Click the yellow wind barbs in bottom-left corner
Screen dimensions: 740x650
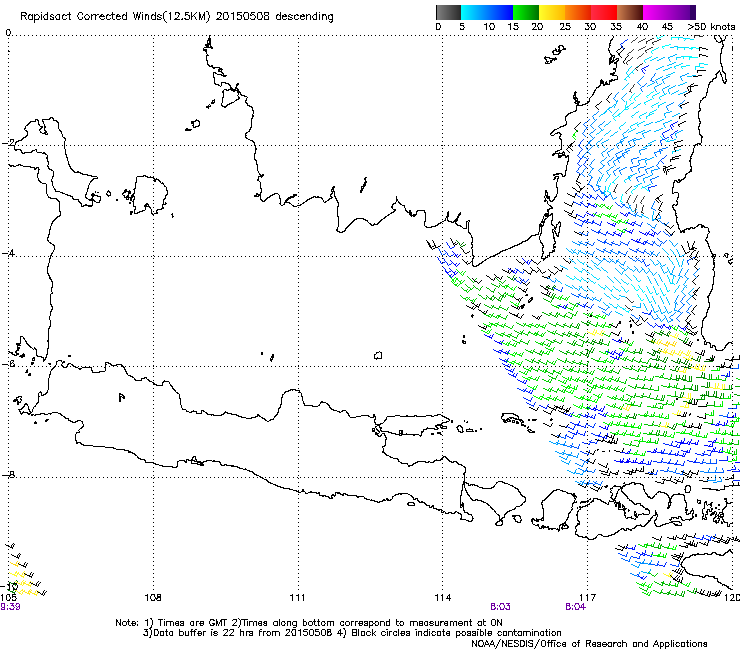24,576
